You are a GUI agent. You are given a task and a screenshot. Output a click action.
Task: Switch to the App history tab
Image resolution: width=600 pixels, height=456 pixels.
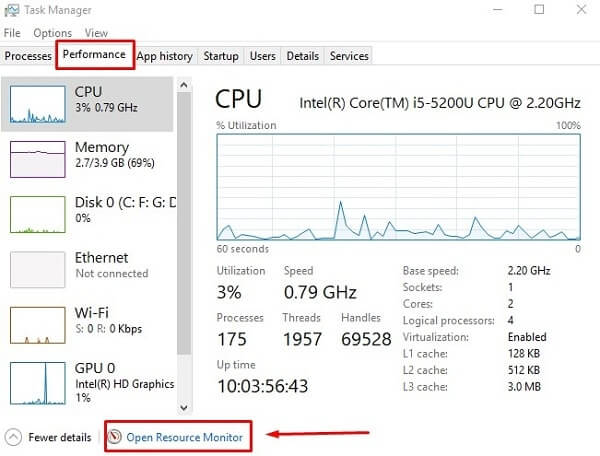coord(164,56)
